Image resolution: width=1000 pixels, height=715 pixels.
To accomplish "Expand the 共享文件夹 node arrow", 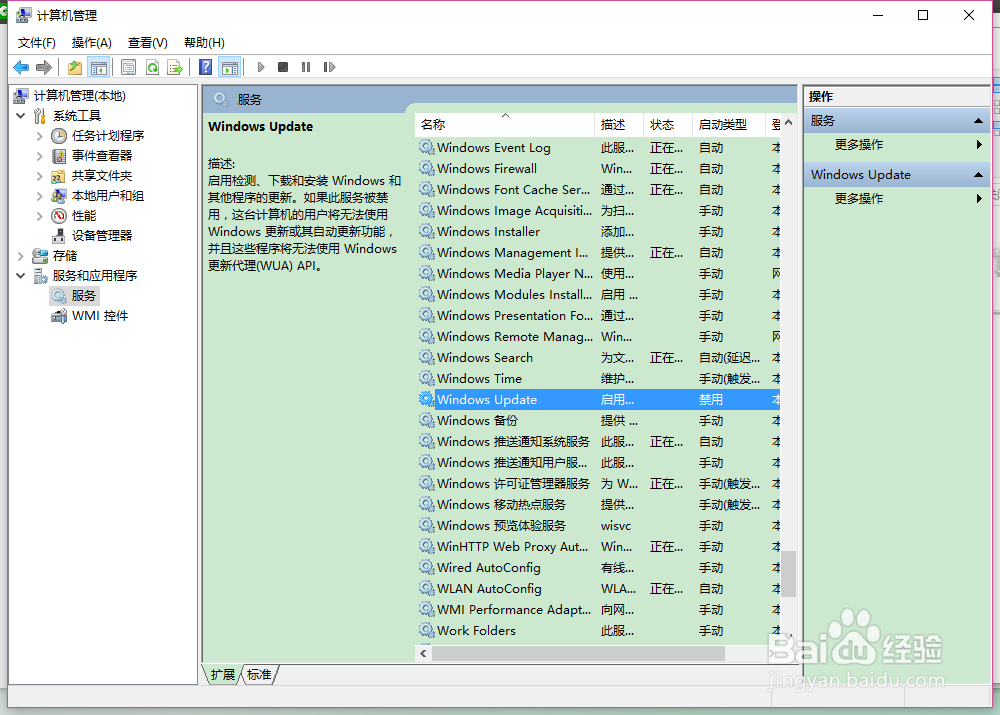I will pos(40,176).
